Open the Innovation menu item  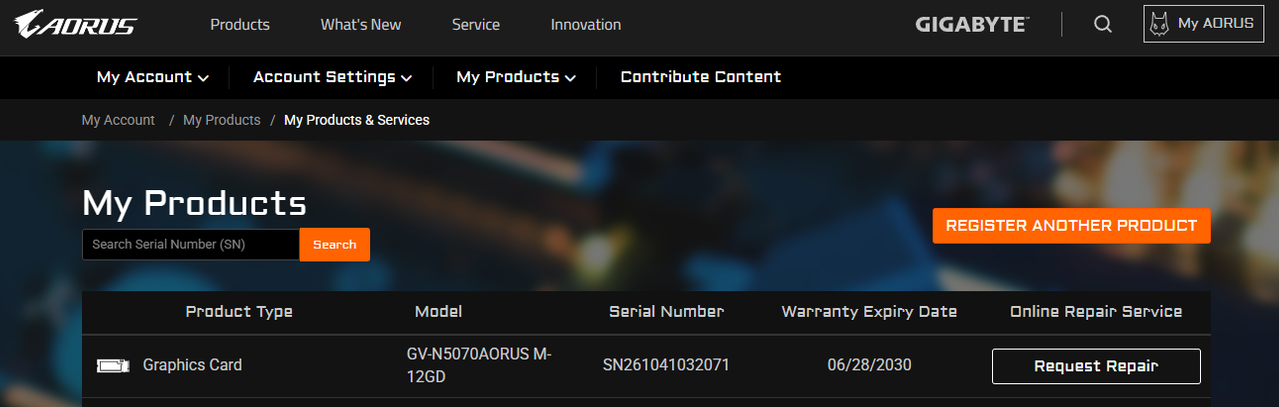(586, 24)
